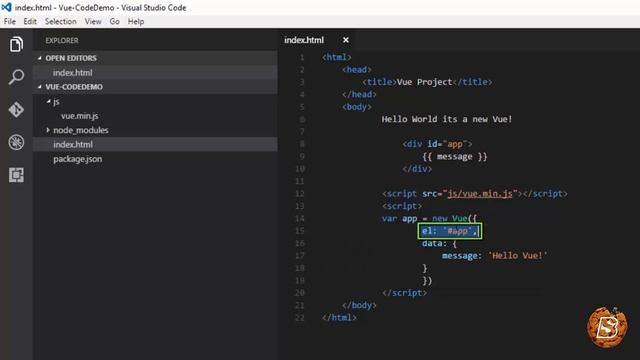Click the 'var app' declaration

coord(400,219)
